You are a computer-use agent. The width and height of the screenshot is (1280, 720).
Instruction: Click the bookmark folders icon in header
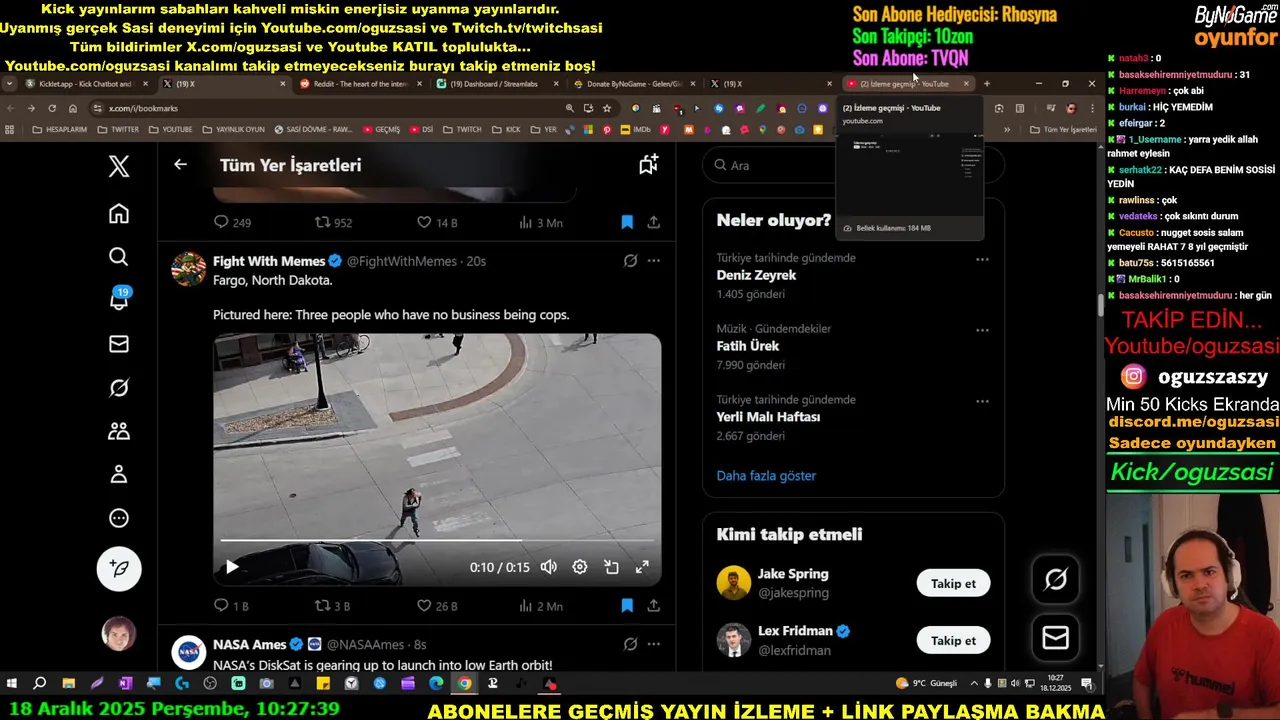[x=648, y=165]
